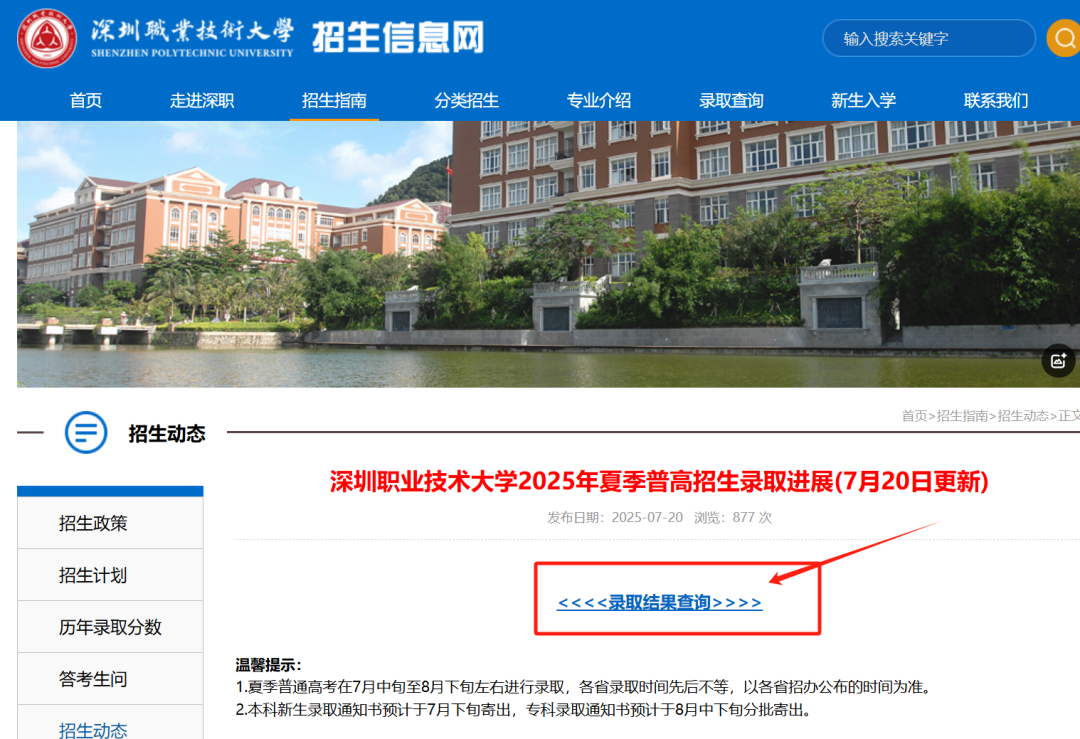This screenshot has width=1080, height=739.
Task: Open the 招生动态 sidebar link
Action: [110, 723]
